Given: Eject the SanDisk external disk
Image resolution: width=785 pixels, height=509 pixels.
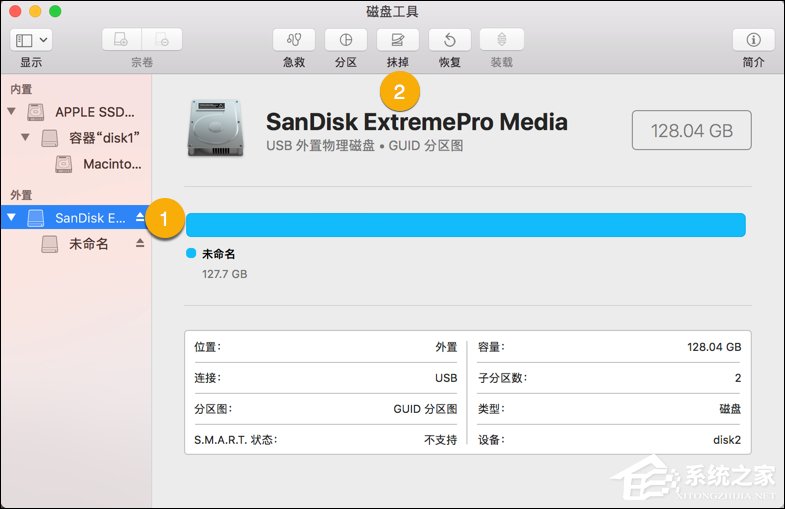Looking at the screenshot, I should click(140, 218).
